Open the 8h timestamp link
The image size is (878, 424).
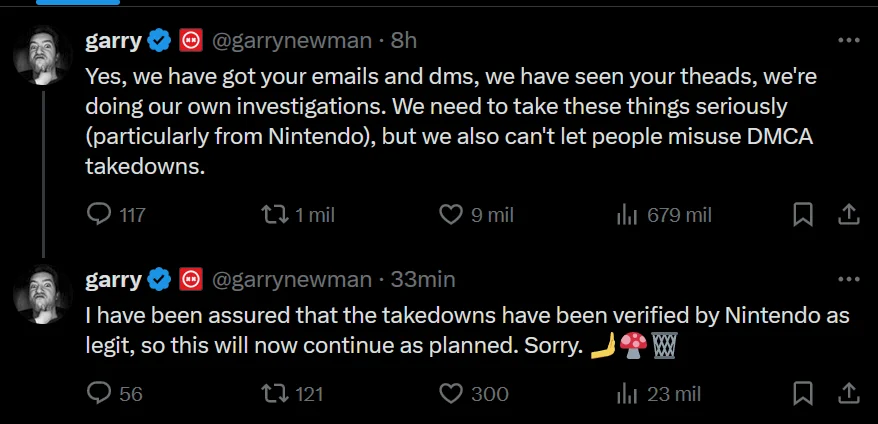click(403, 41)
